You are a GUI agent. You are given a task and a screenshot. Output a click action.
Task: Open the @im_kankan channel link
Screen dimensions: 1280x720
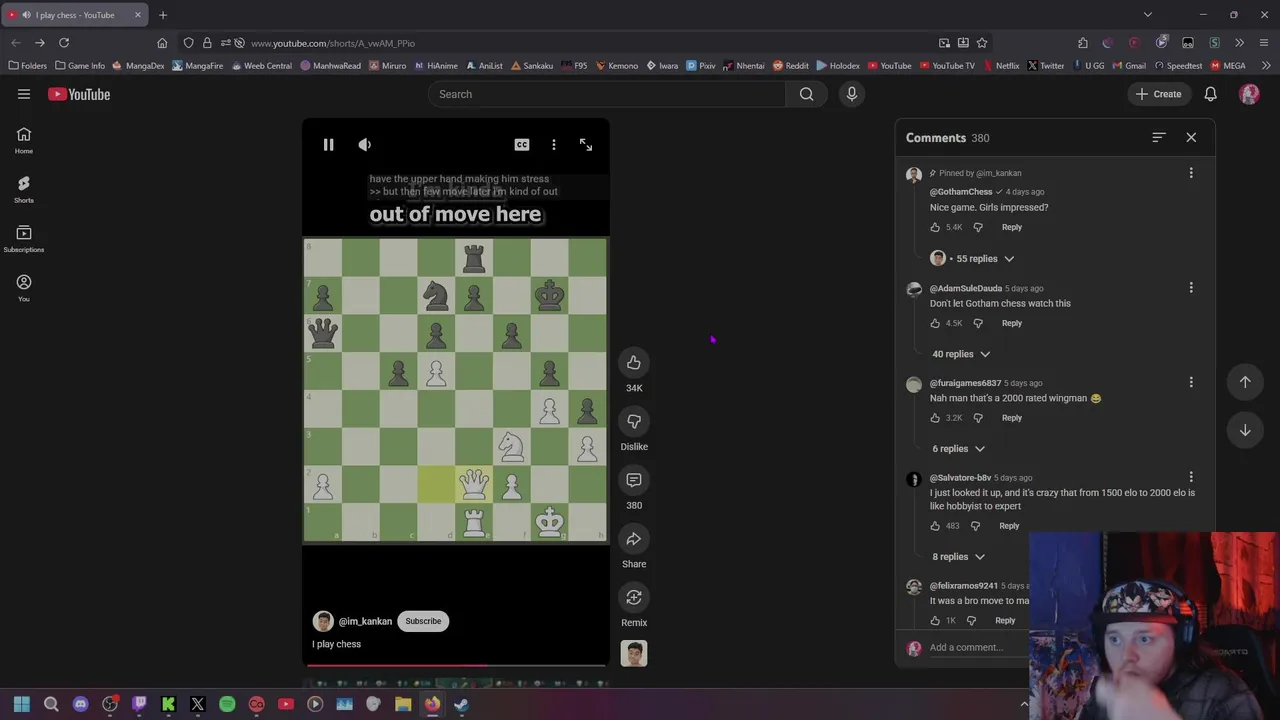[365, 621]
